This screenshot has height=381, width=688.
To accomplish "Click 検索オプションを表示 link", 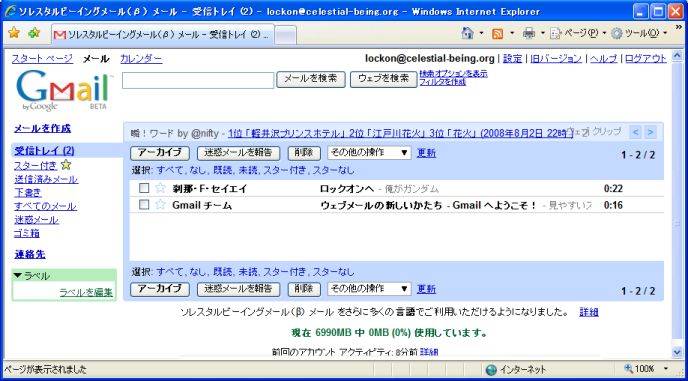I will click(453, 74).
